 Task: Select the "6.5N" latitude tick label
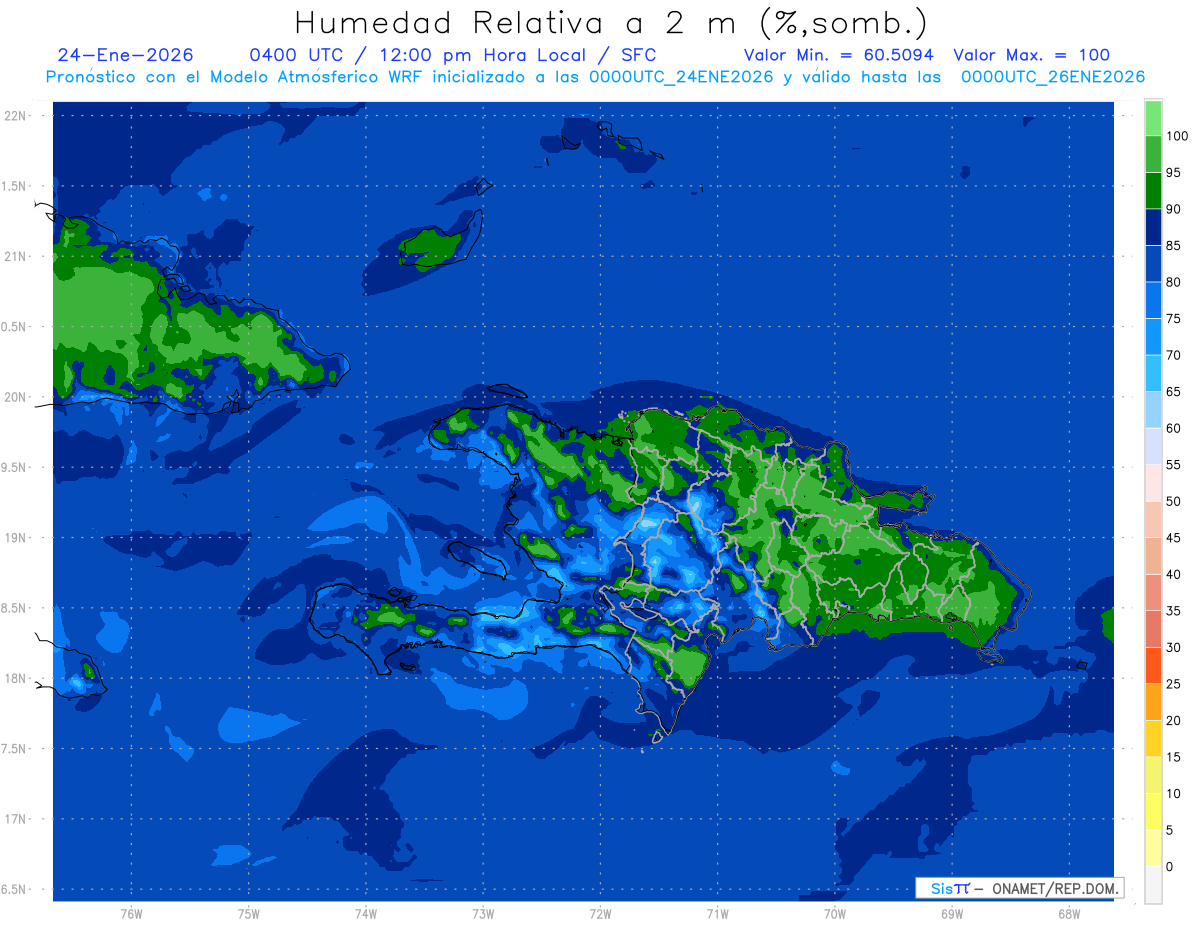pyautogui.click(x=14, y=890)
